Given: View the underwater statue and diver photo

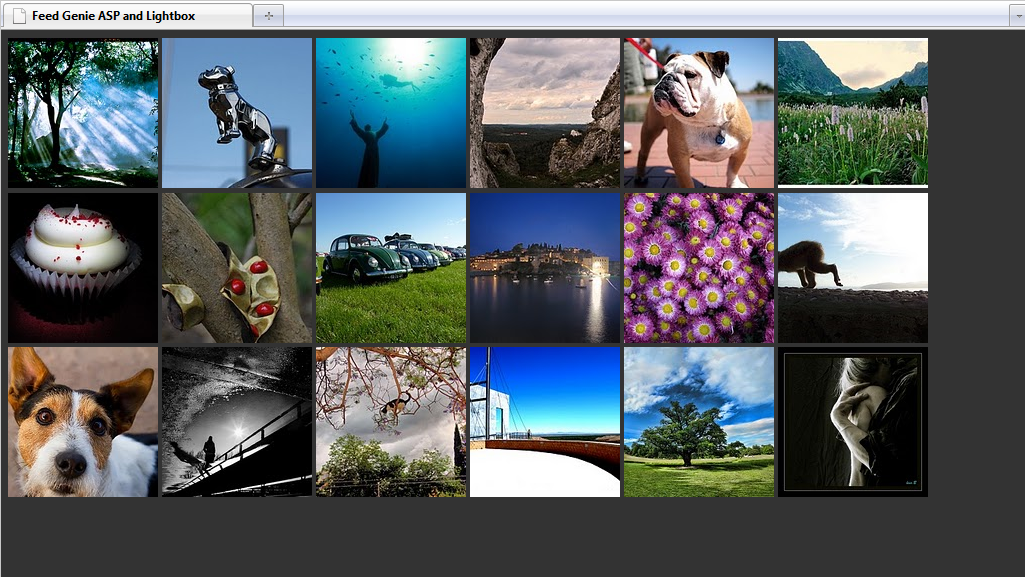Looking at the screenshot, I should coord(391,113).
